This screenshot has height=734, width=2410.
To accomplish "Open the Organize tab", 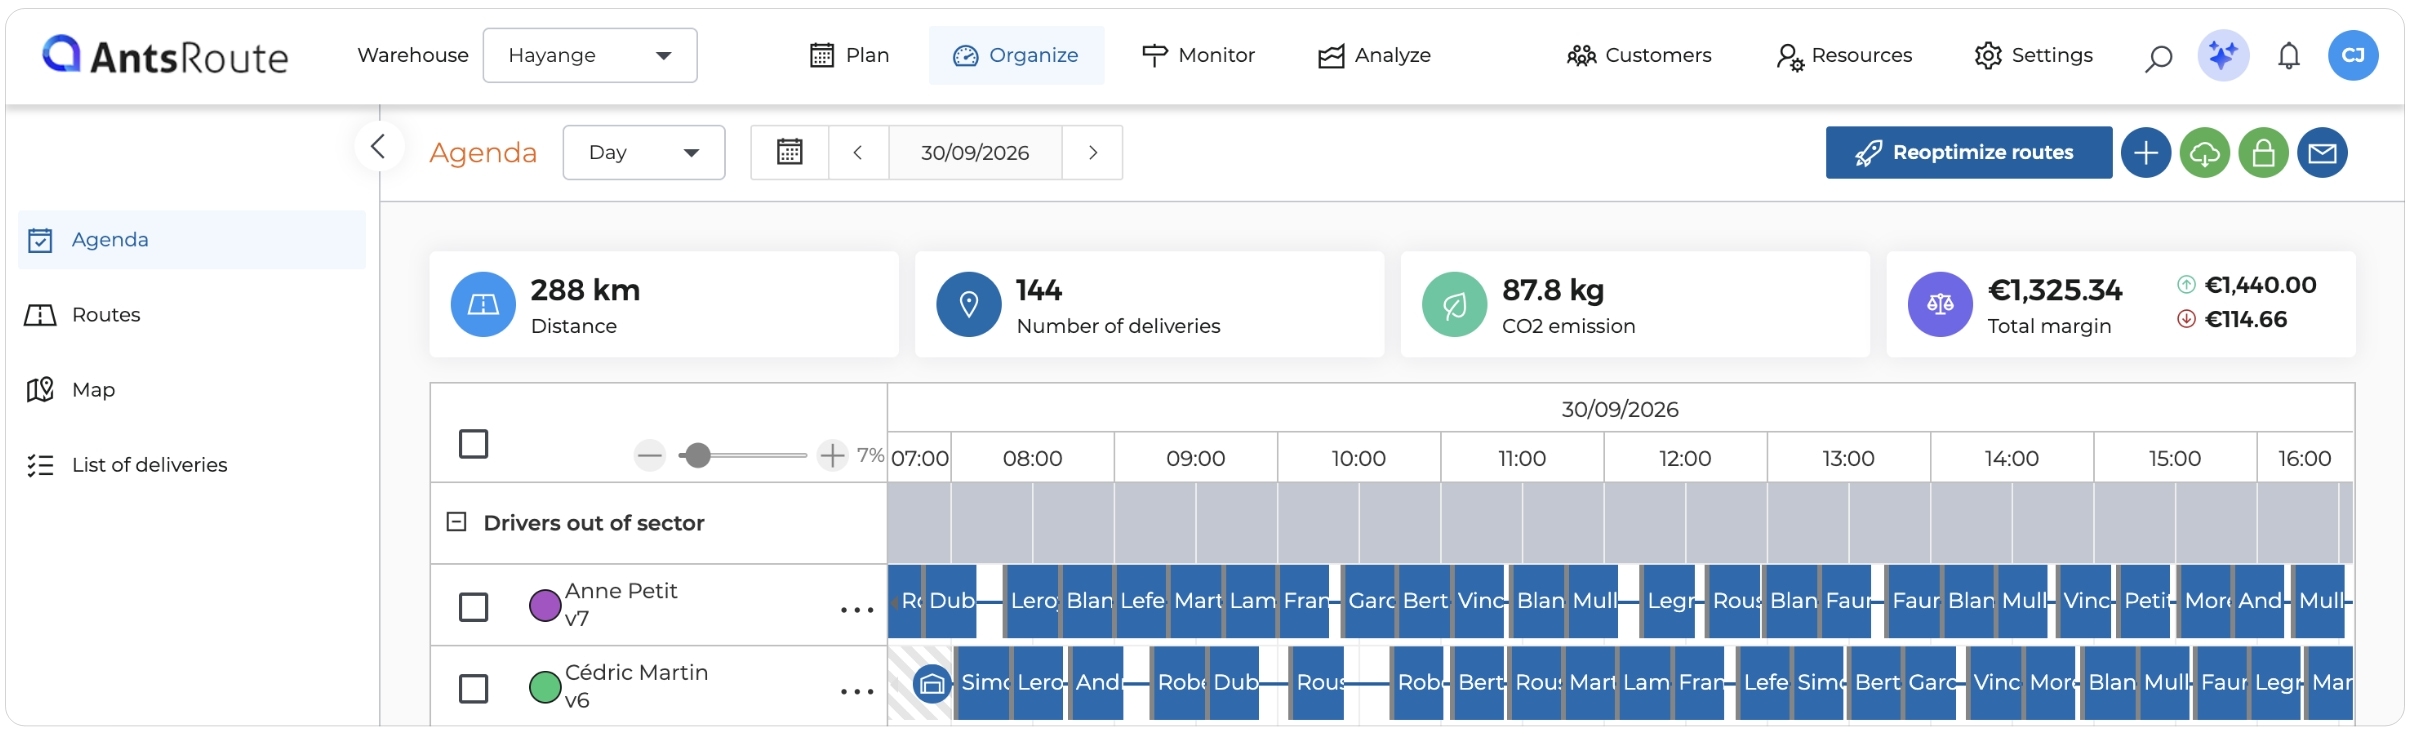I will click(1016, 55).
